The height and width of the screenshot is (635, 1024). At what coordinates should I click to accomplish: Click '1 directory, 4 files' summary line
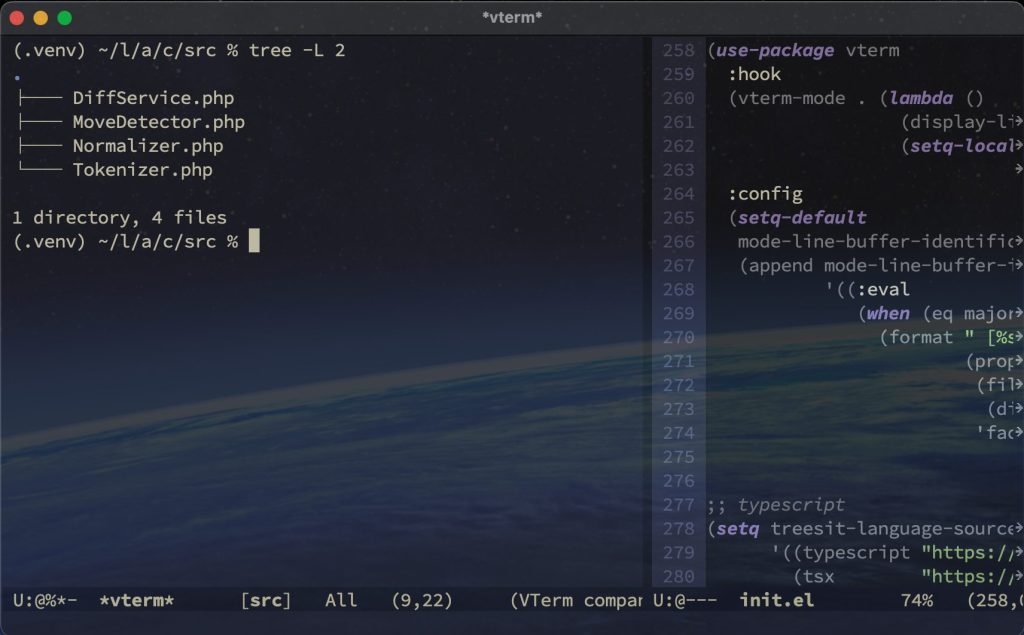coord(120,218)
